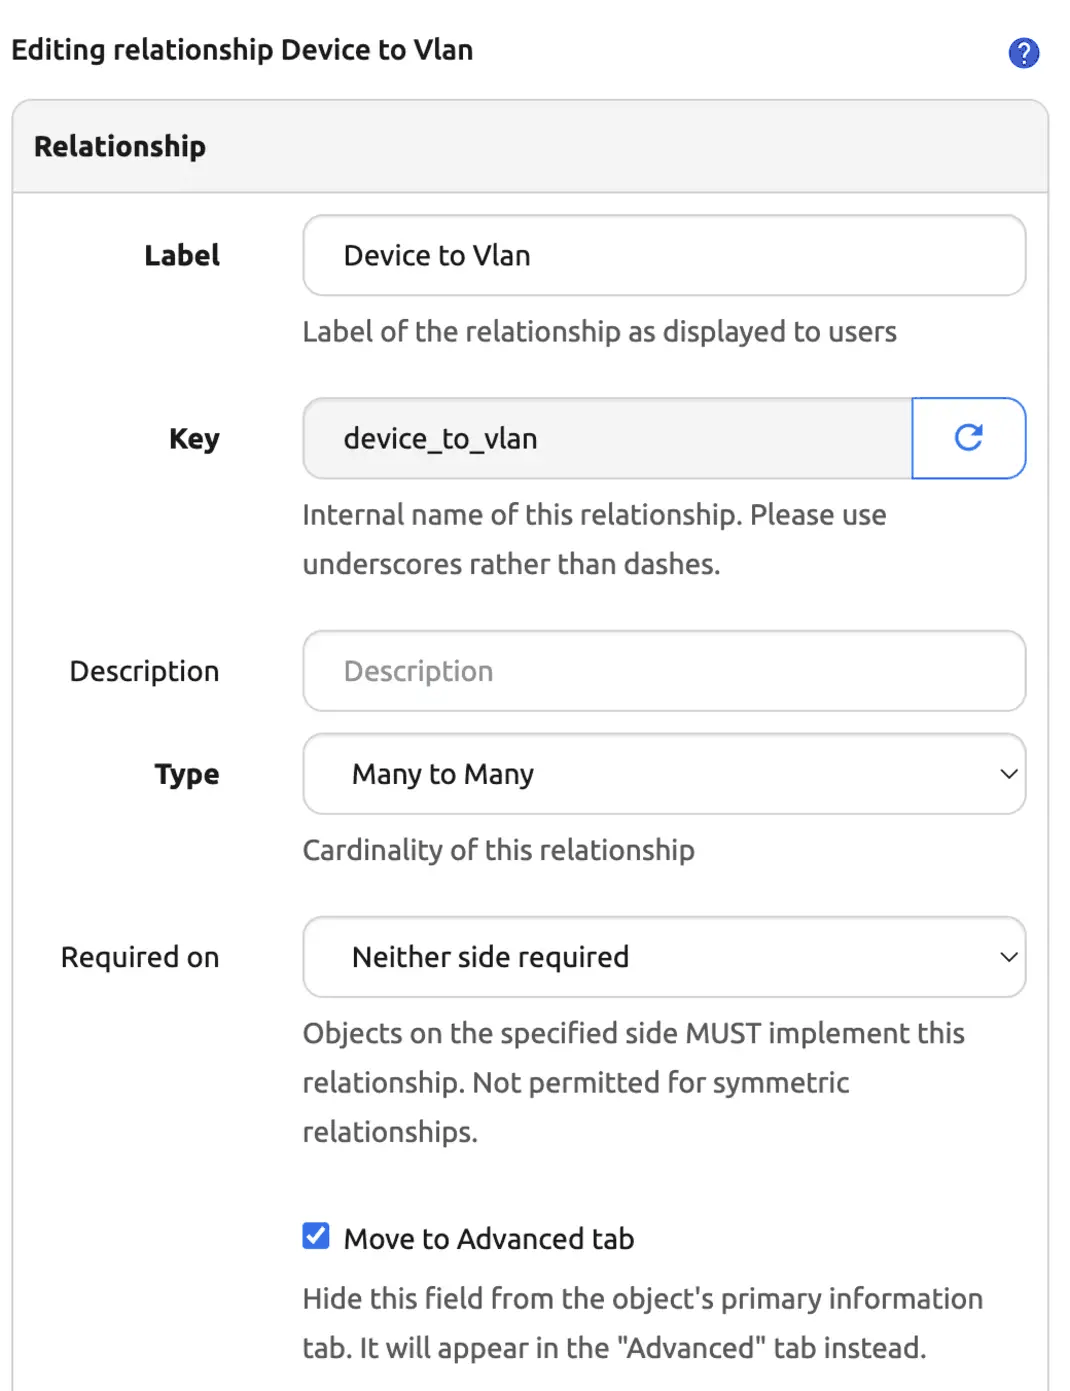Click the Key field label

coord(194,438)
